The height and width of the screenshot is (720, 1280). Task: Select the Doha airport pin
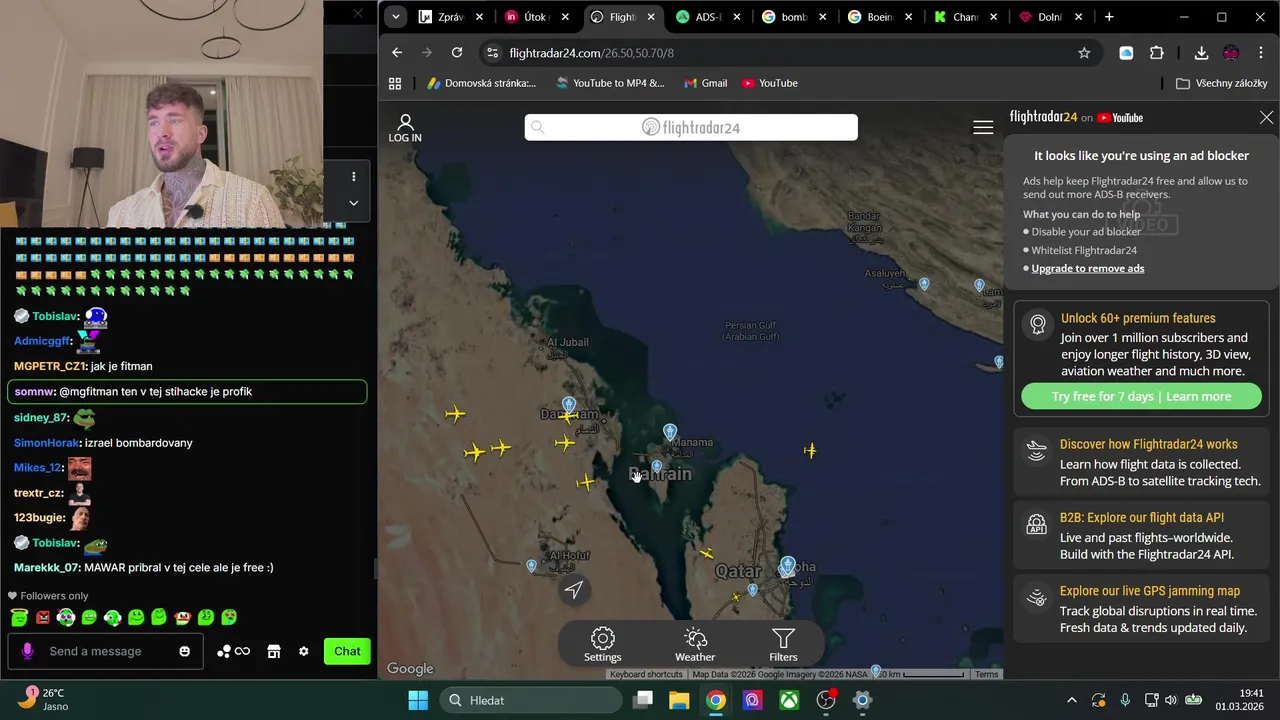click(x=788, y=566)
